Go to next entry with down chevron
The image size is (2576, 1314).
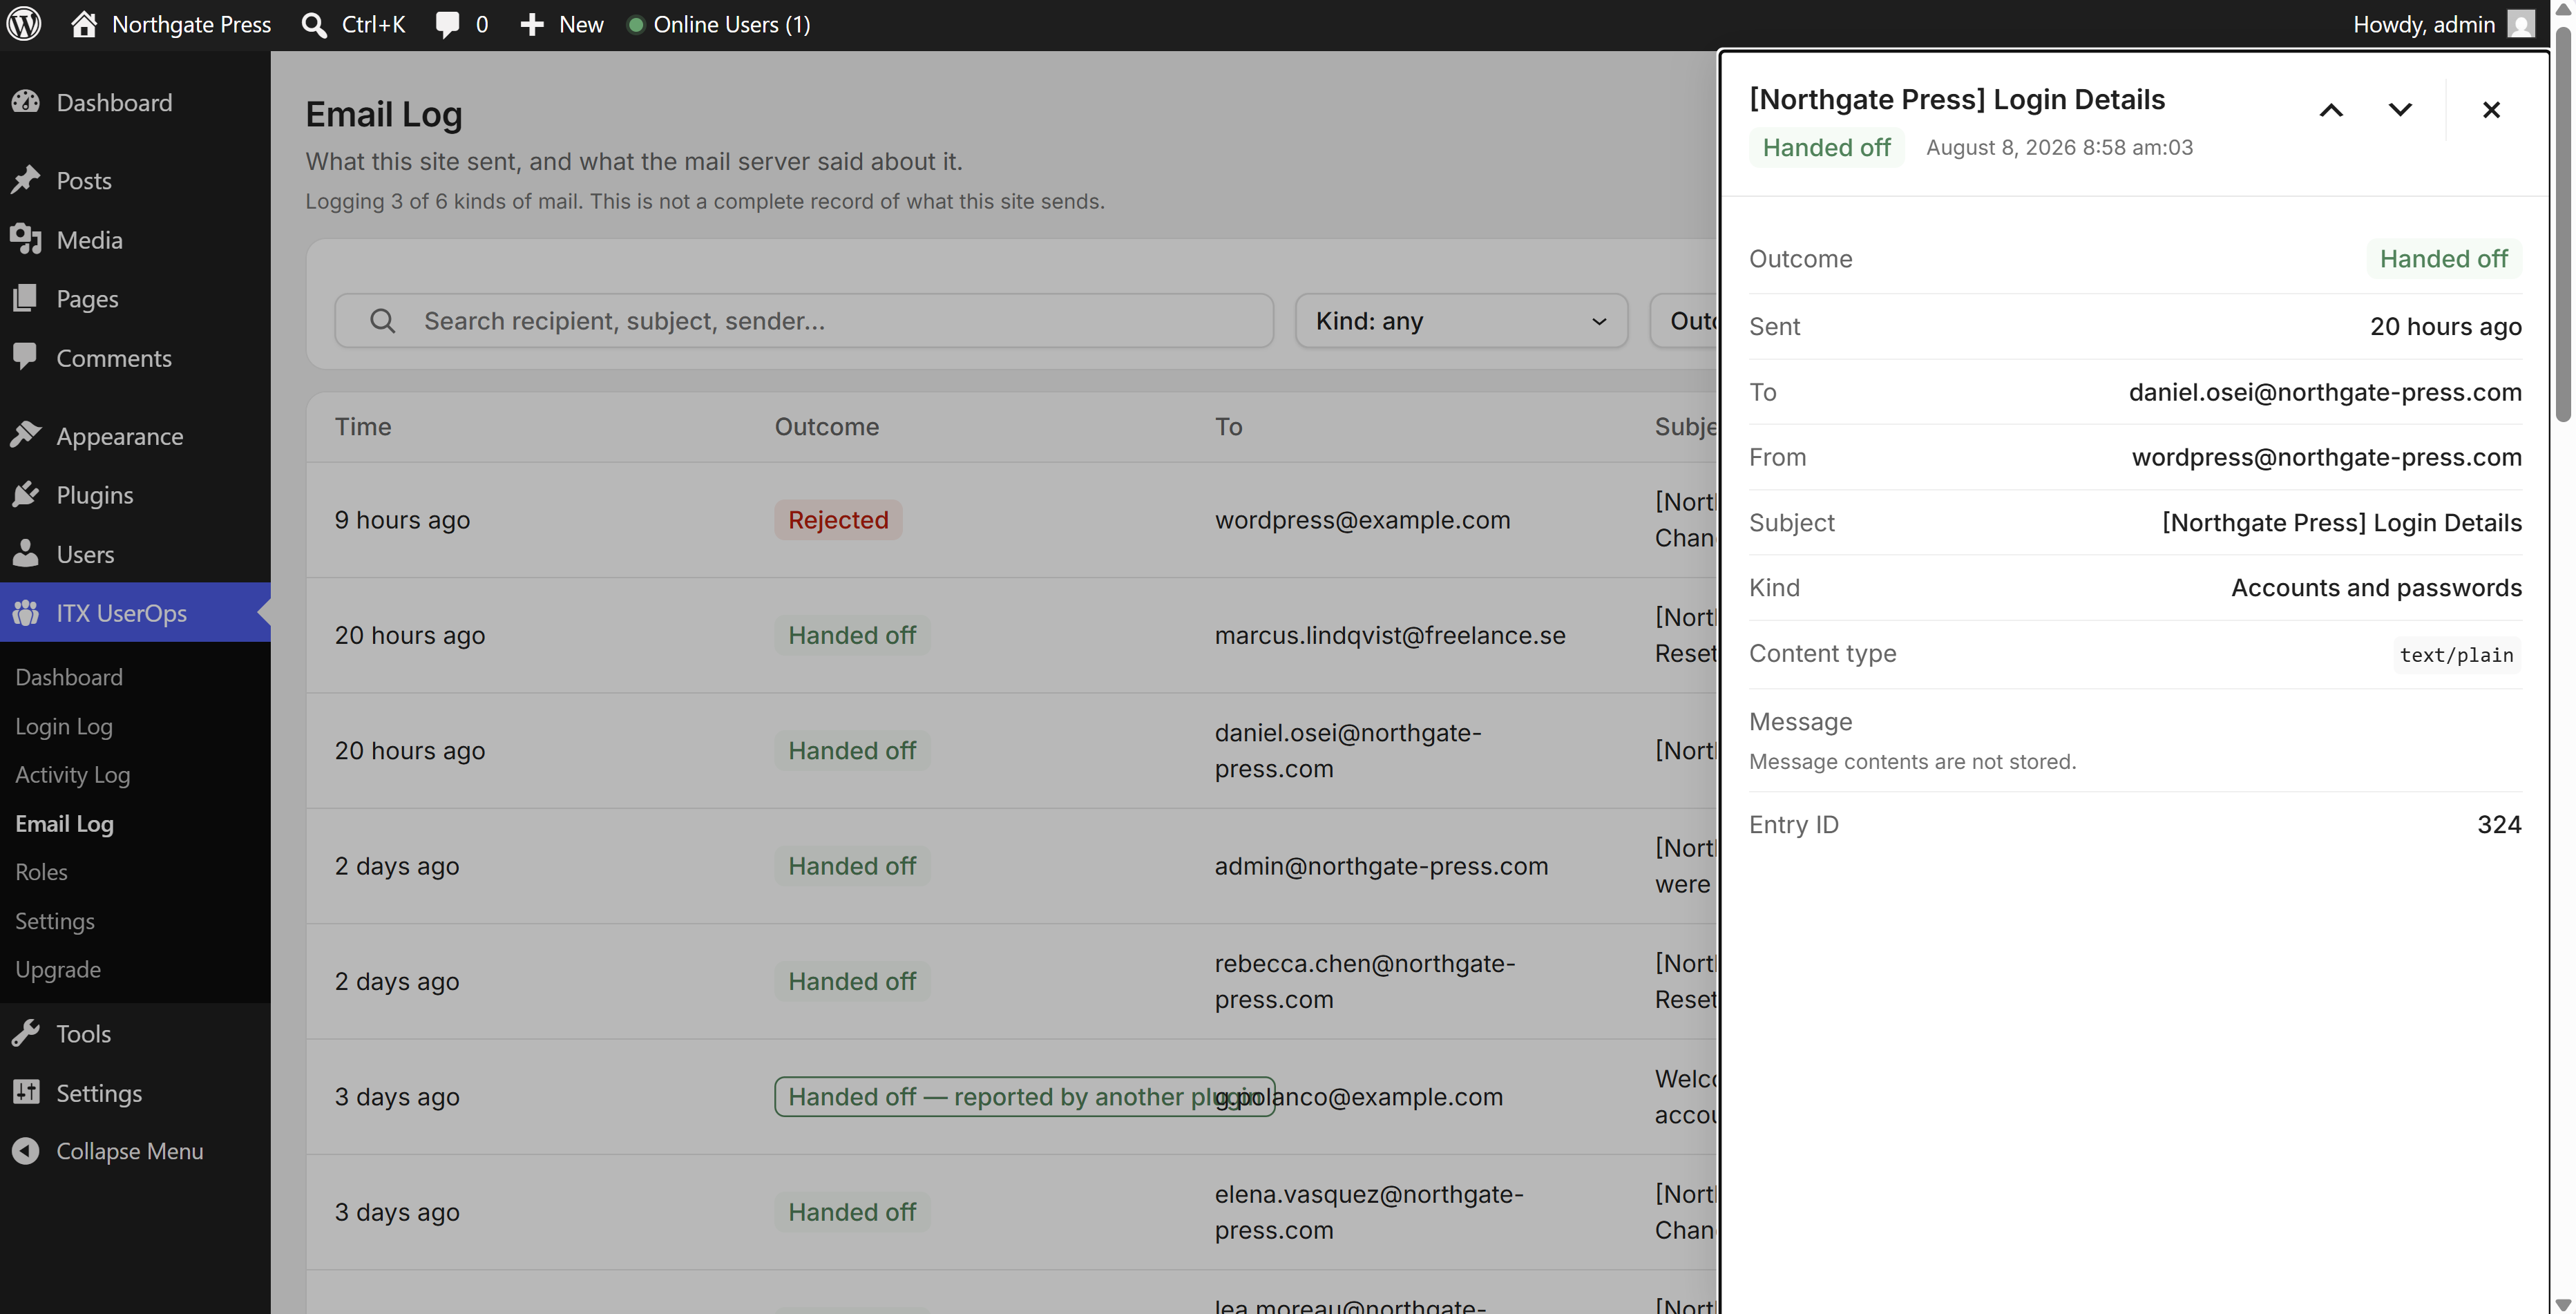2400,110
